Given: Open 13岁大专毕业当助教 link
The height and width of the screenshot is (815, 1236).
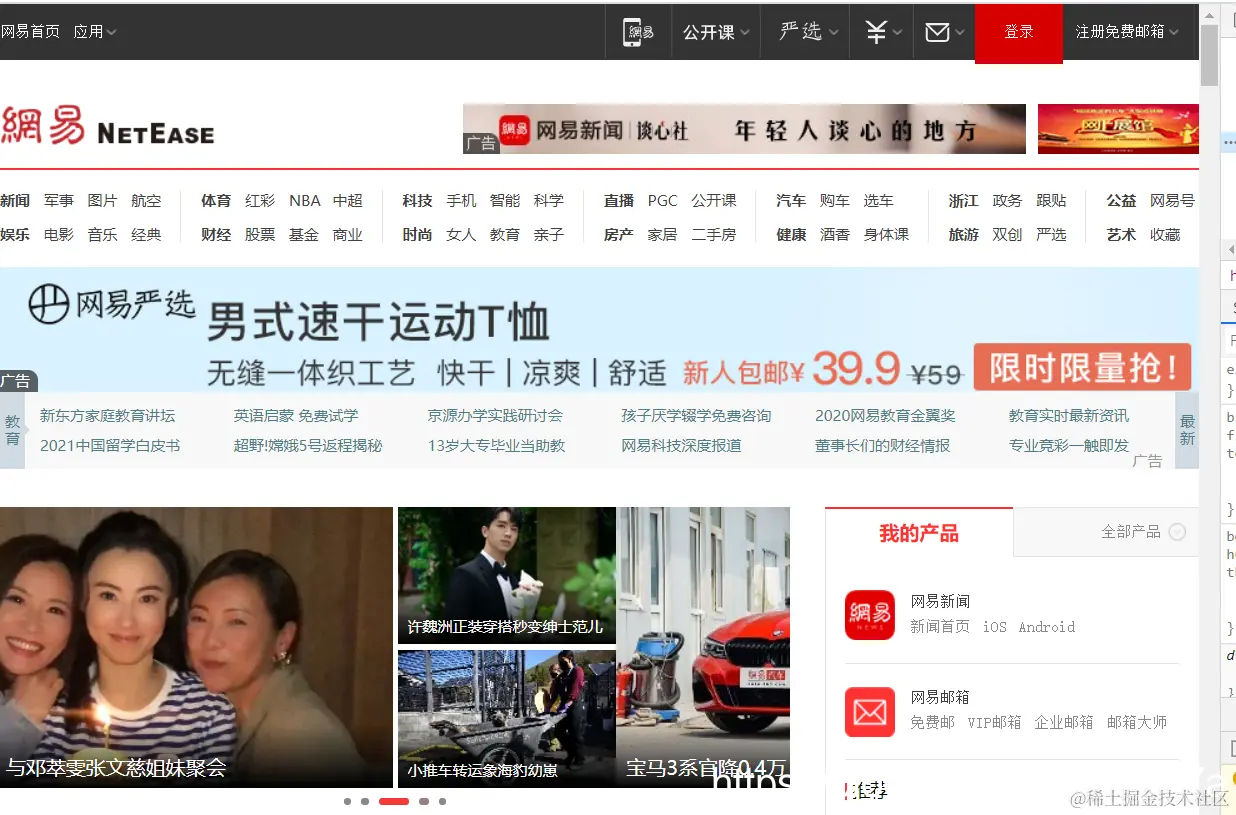Looking at the screenshot, I should tap(496, 446).
